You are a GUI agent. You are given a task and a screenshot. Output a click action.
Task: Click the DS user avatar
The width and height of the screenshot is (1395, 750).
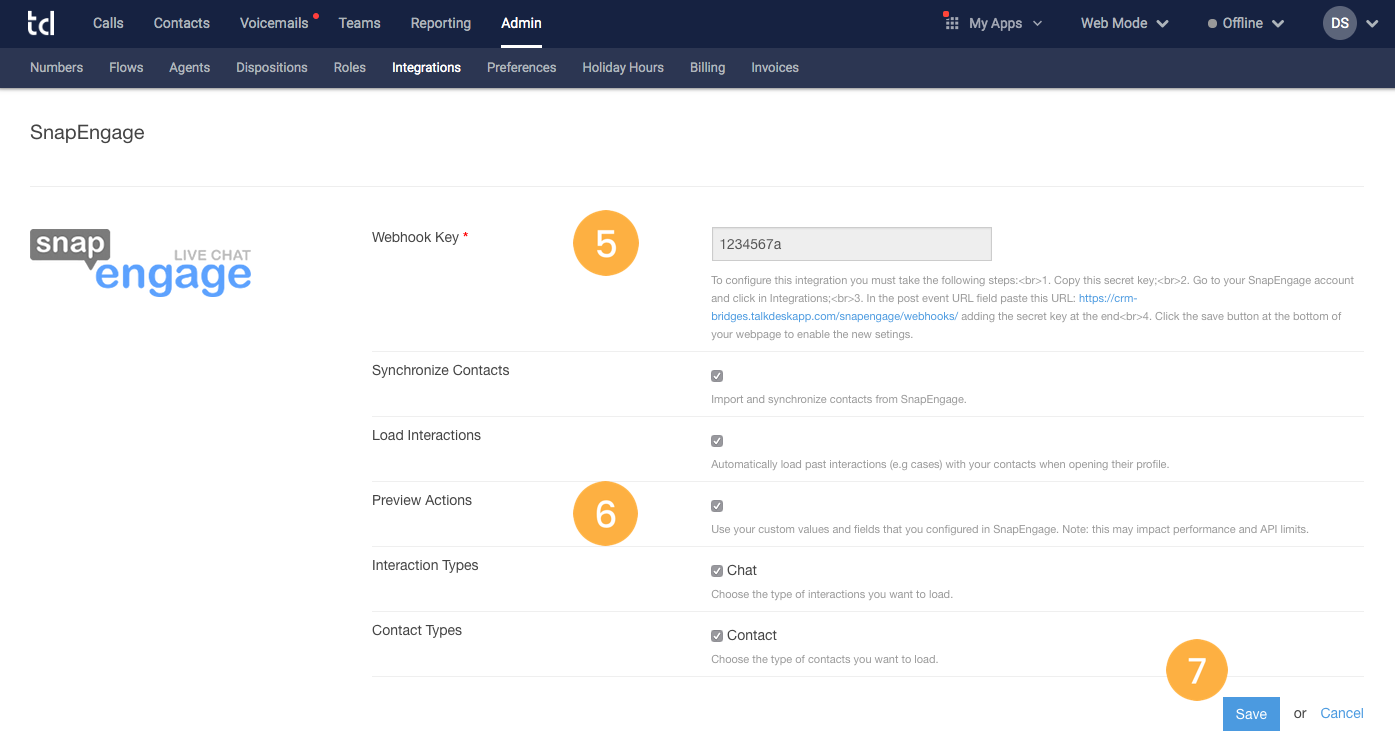pos(1340,23)
